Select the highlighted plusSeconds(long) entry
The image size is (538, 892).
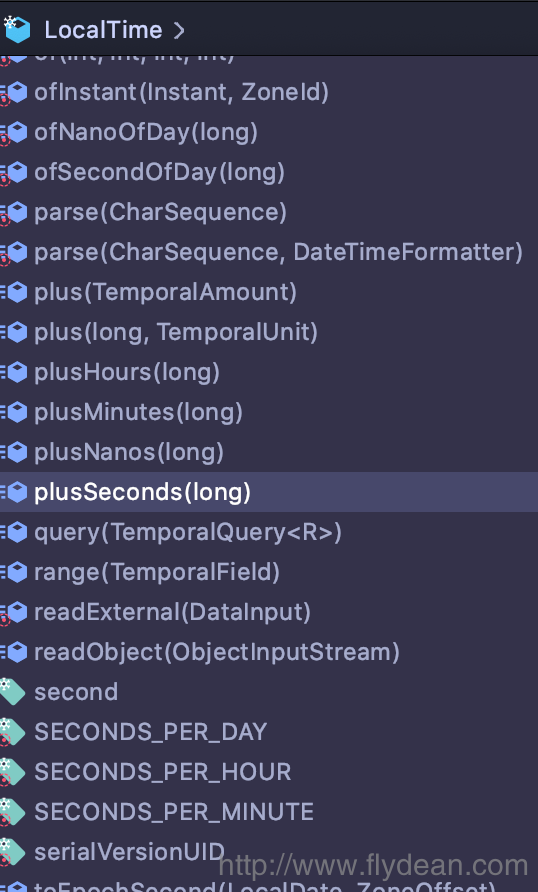coord(269,492)
